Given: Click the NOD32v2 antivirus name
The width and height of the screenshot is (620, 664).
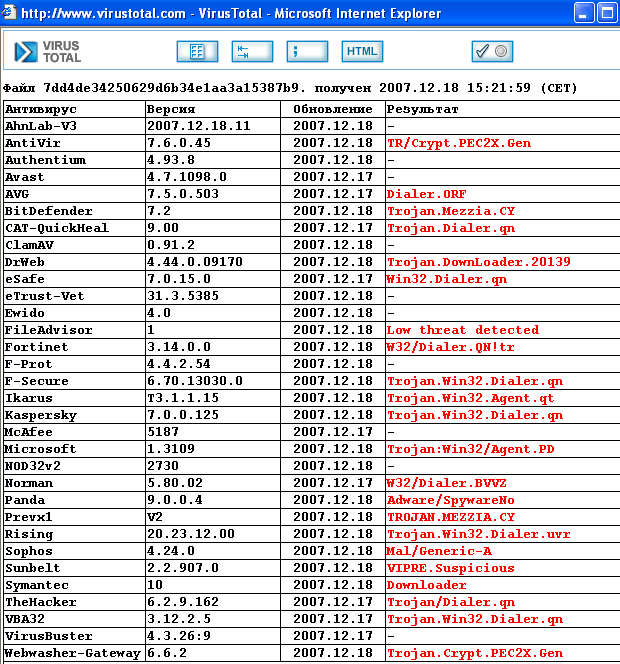Looking at the screenshot, I should pyautogui.click(x=33, y=466).
